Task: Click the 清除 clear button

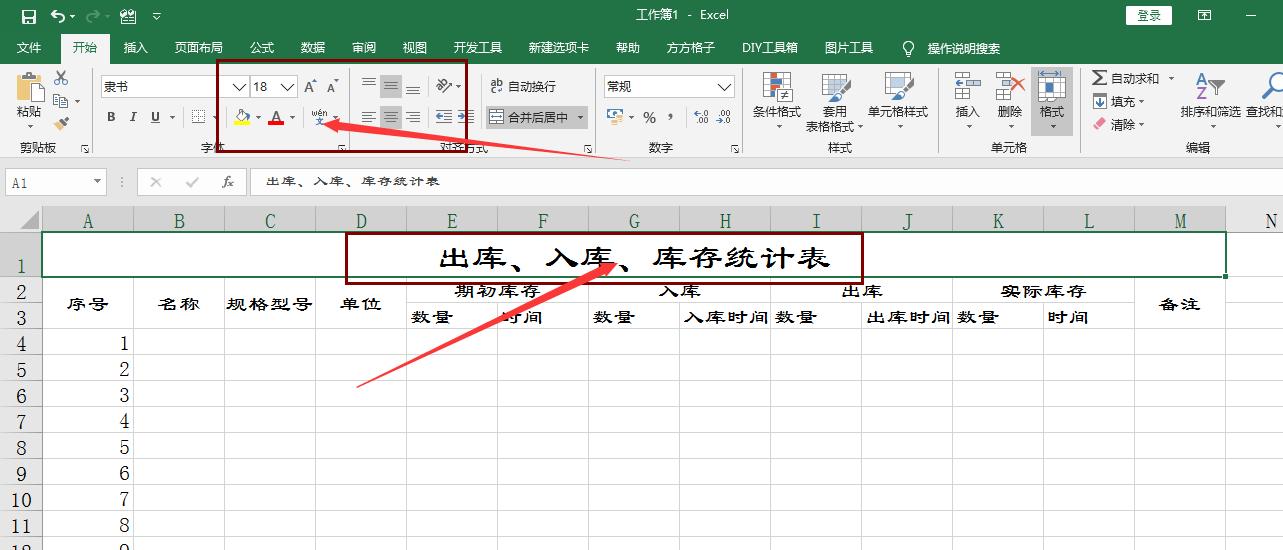Action: click(1119, 124)
